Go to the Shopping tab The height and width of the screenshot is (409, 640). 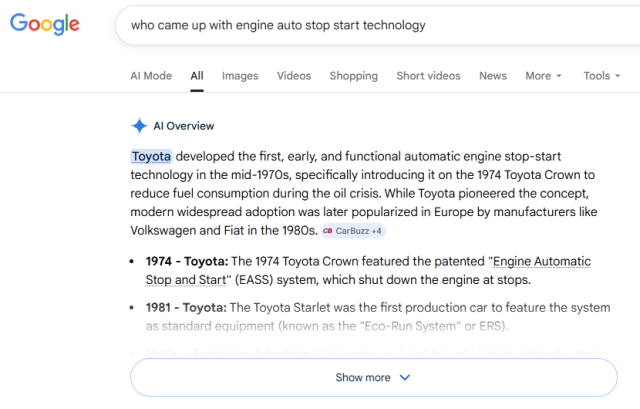click(x=353, y=76)
